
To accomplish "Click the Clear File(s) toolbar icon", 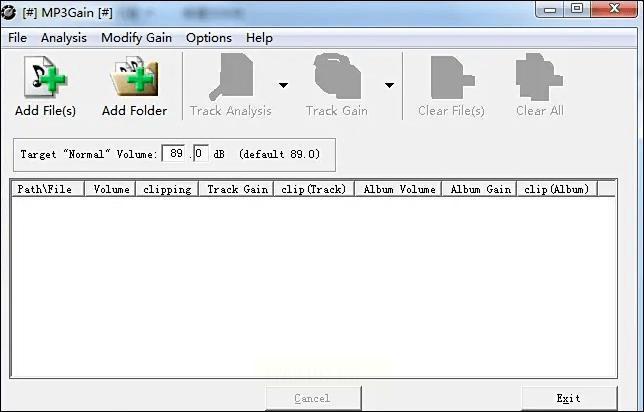I will (x=452, y=78).
